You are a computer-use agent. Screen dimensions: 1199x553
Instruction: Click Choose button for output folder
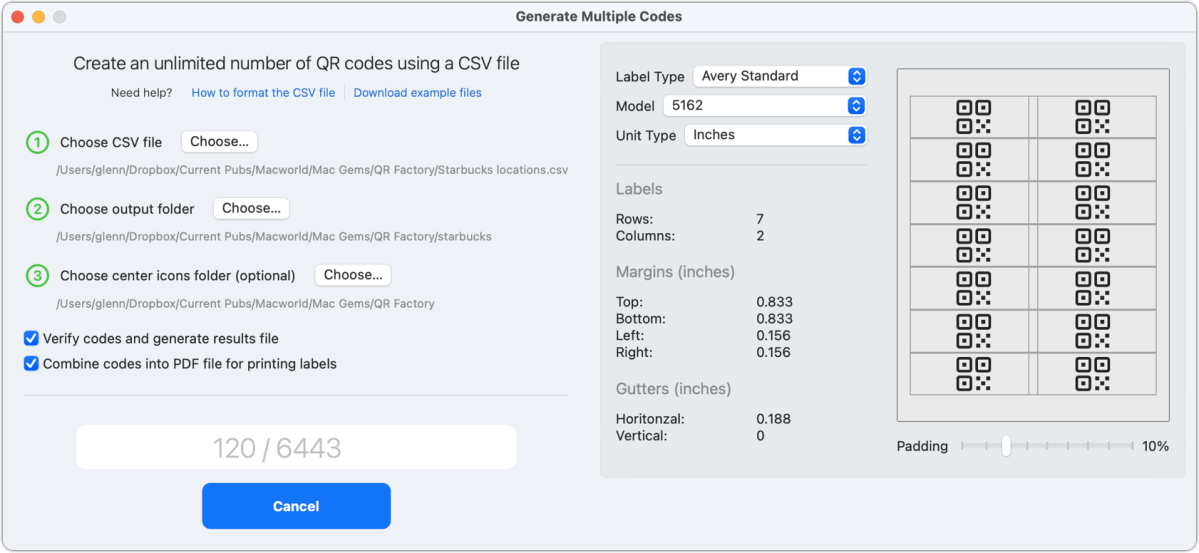tap(252, 208)
